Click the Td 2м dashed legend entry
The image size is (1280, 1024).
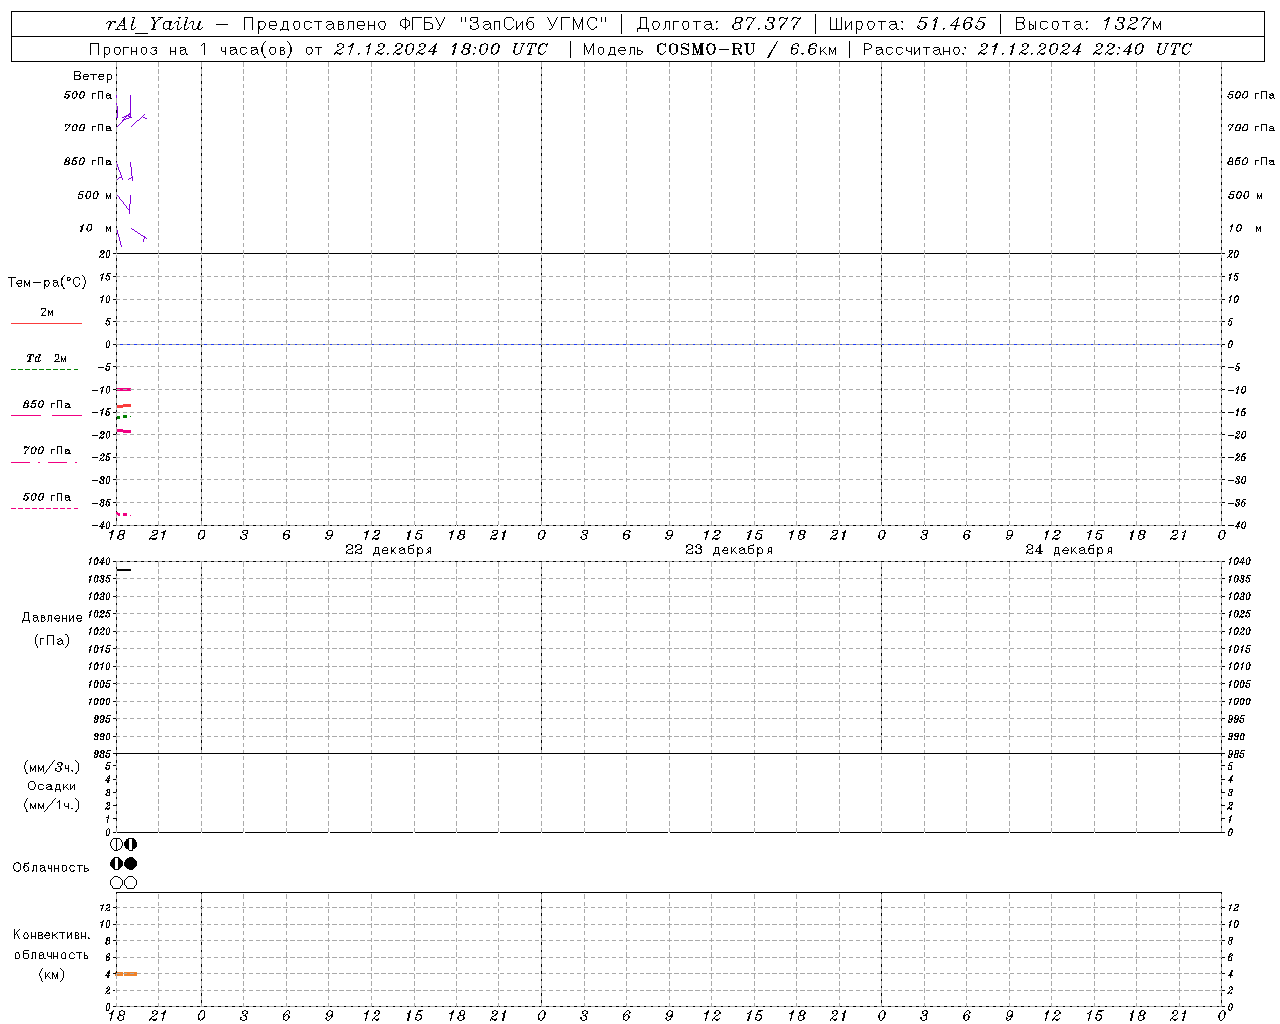(45, 363)
